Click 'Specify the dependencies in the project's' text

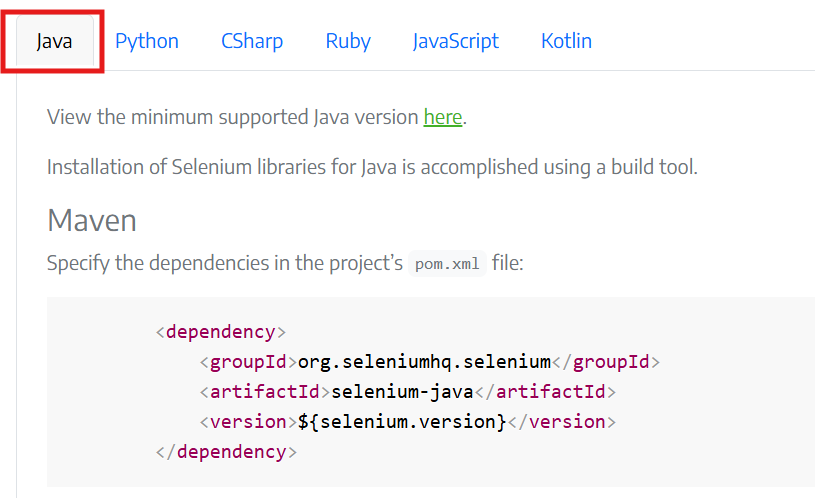[225, 263]
